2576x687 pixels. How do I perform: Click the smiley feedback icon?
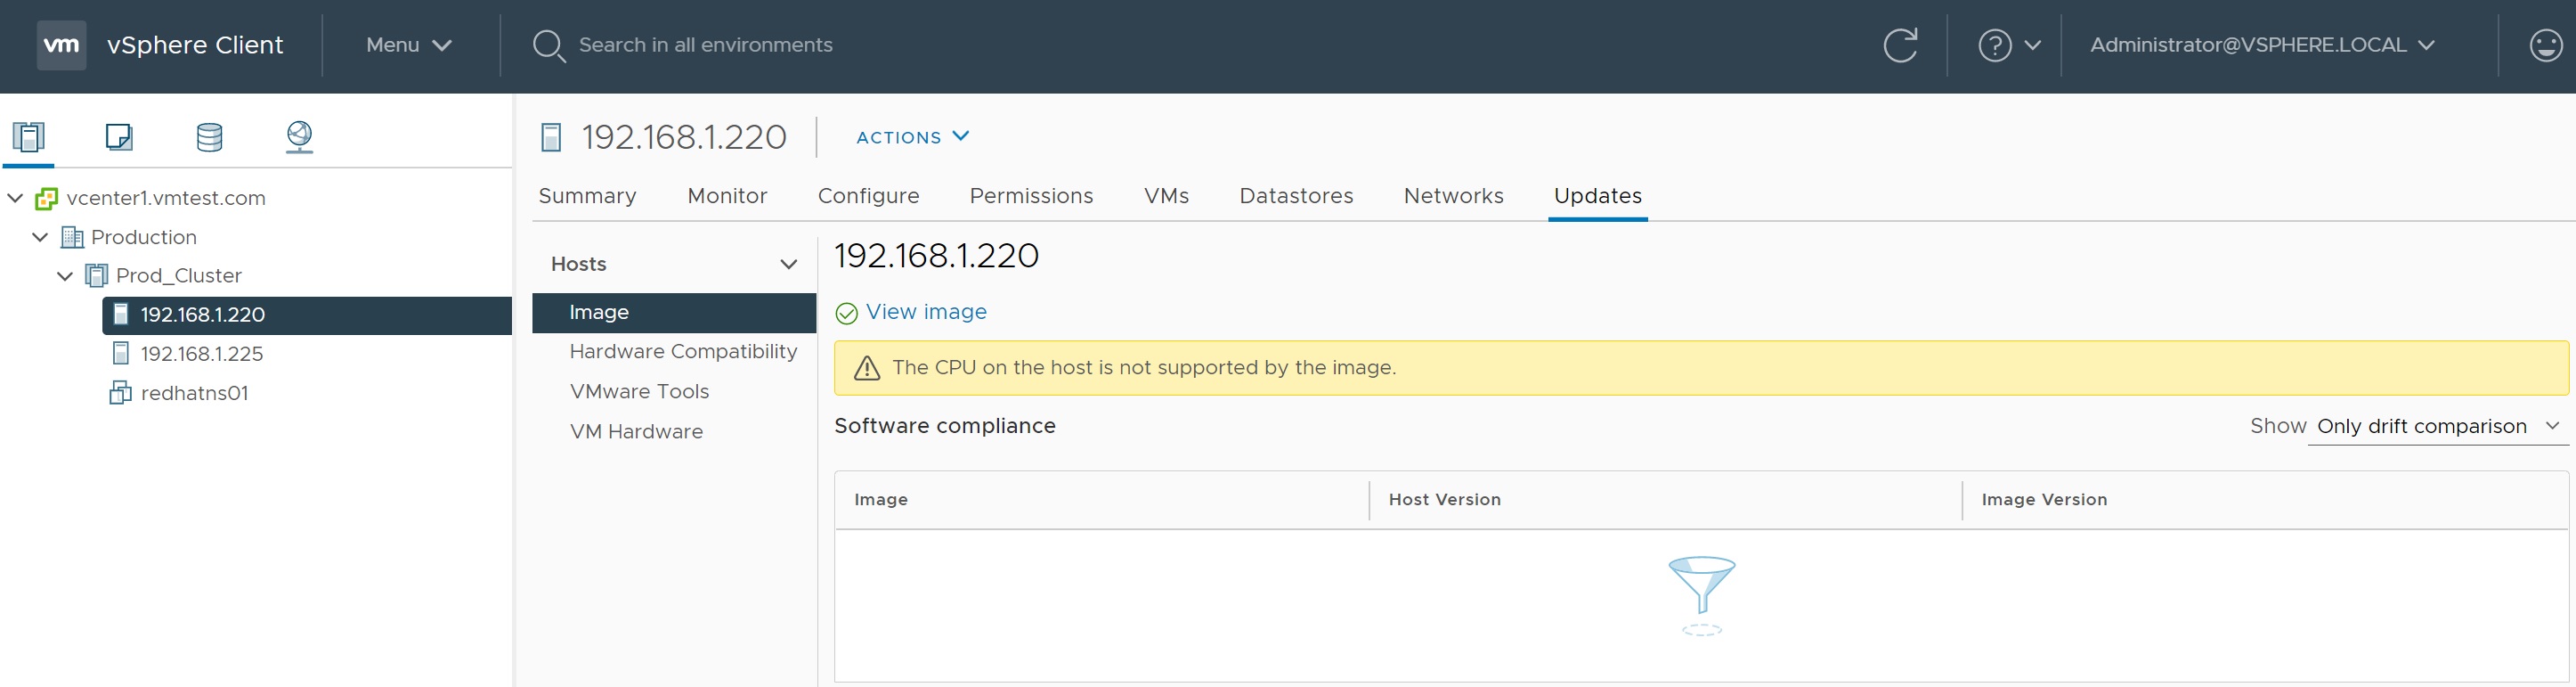[x=2545, y=45]
